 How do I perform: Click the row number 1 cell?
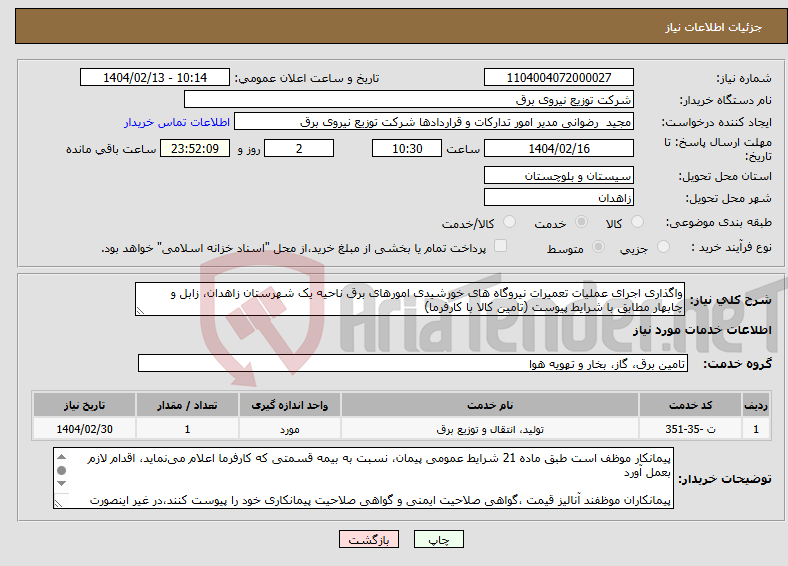[755, 429]
